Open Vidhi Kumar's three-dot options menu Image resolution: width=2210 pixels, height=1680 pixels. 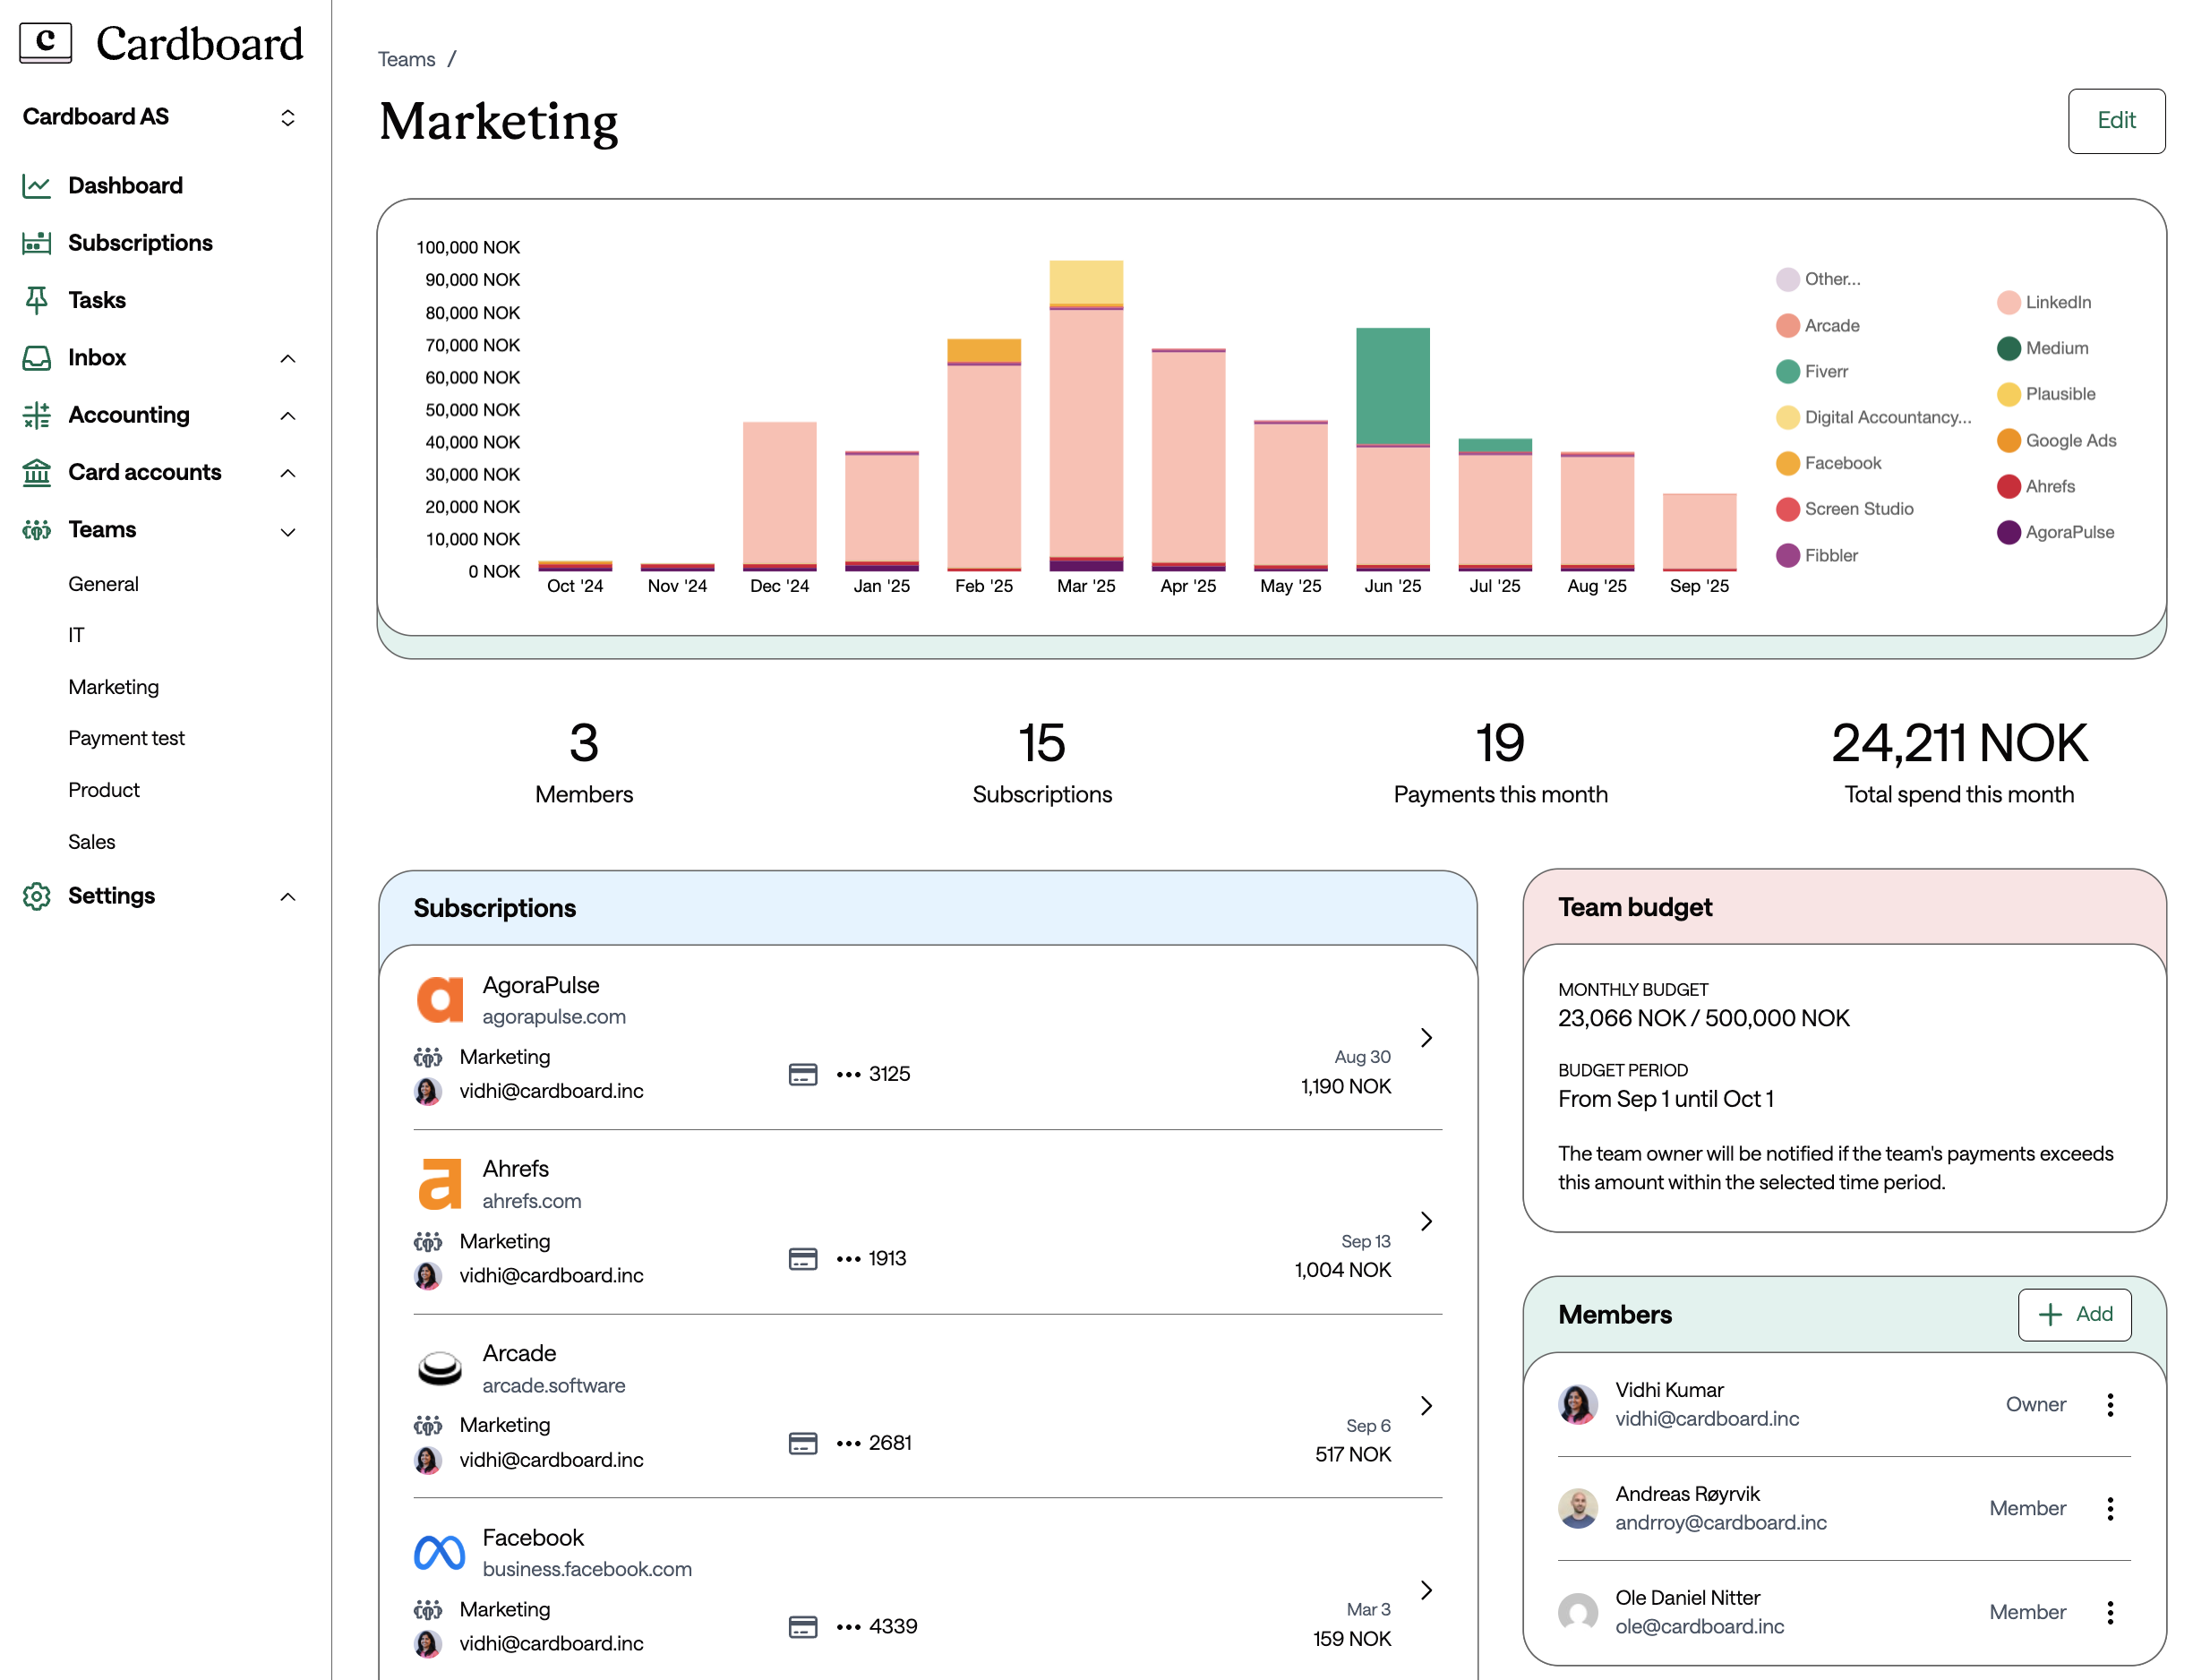[2110, 1405]
